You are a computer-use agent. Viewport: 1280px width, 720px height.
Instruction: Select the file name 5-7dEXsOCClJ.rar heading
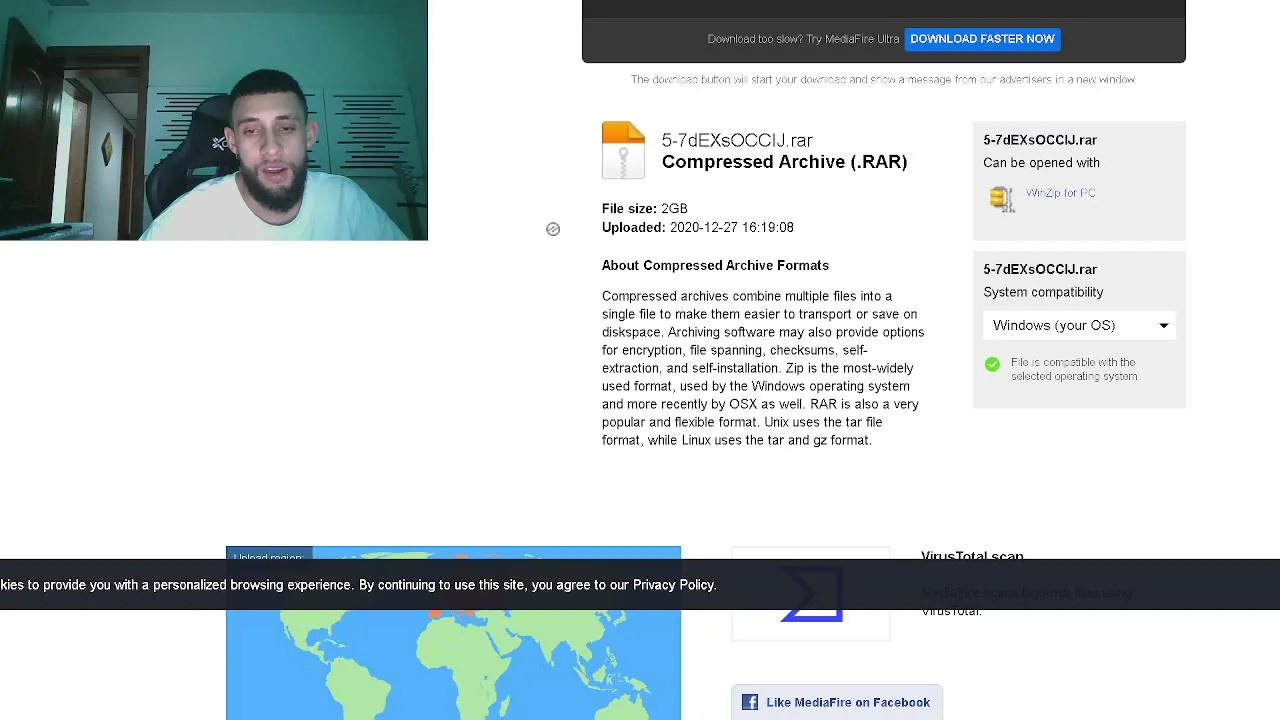point(737,140)
